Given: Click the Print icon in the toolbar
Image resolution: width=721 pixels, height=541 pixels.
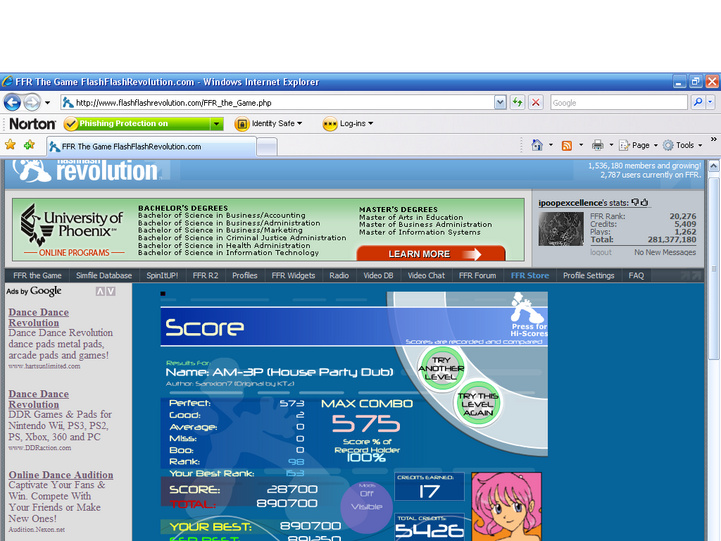Looking at the screenshot, I should (597, 145).
